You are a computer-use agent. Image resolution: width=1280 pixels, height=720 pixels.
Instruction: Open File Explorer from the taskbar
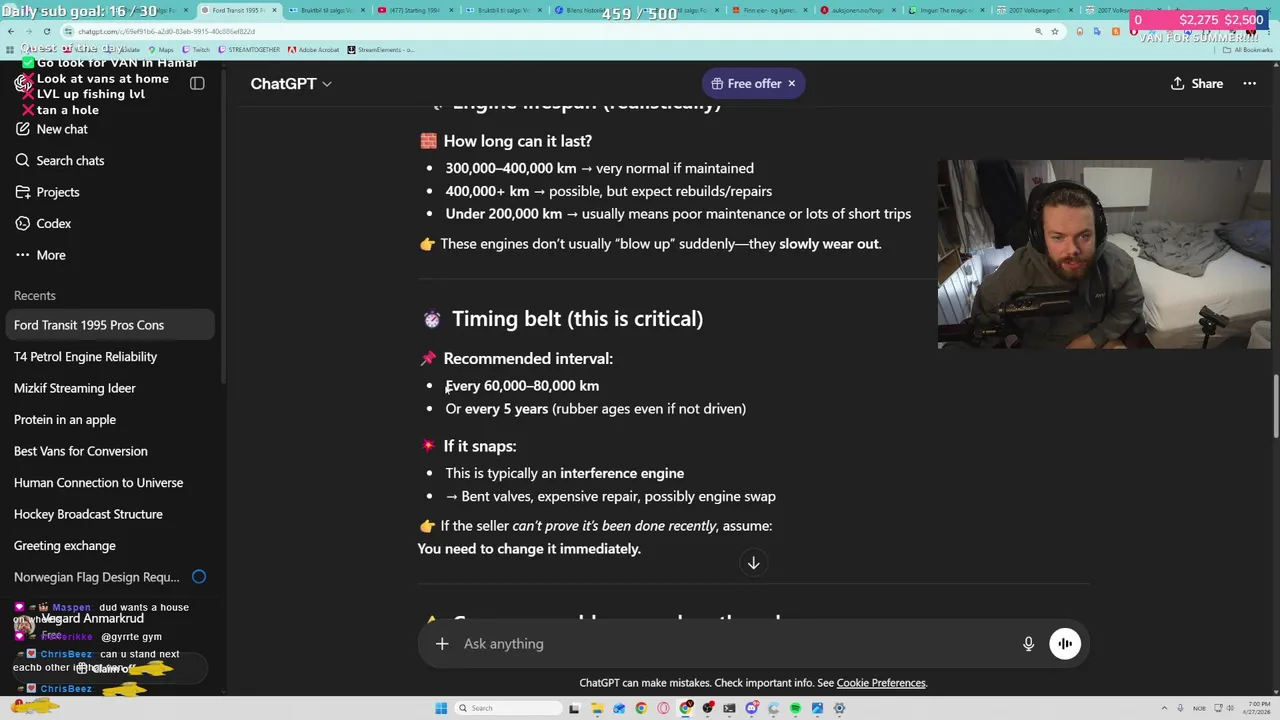coord(597,708)
